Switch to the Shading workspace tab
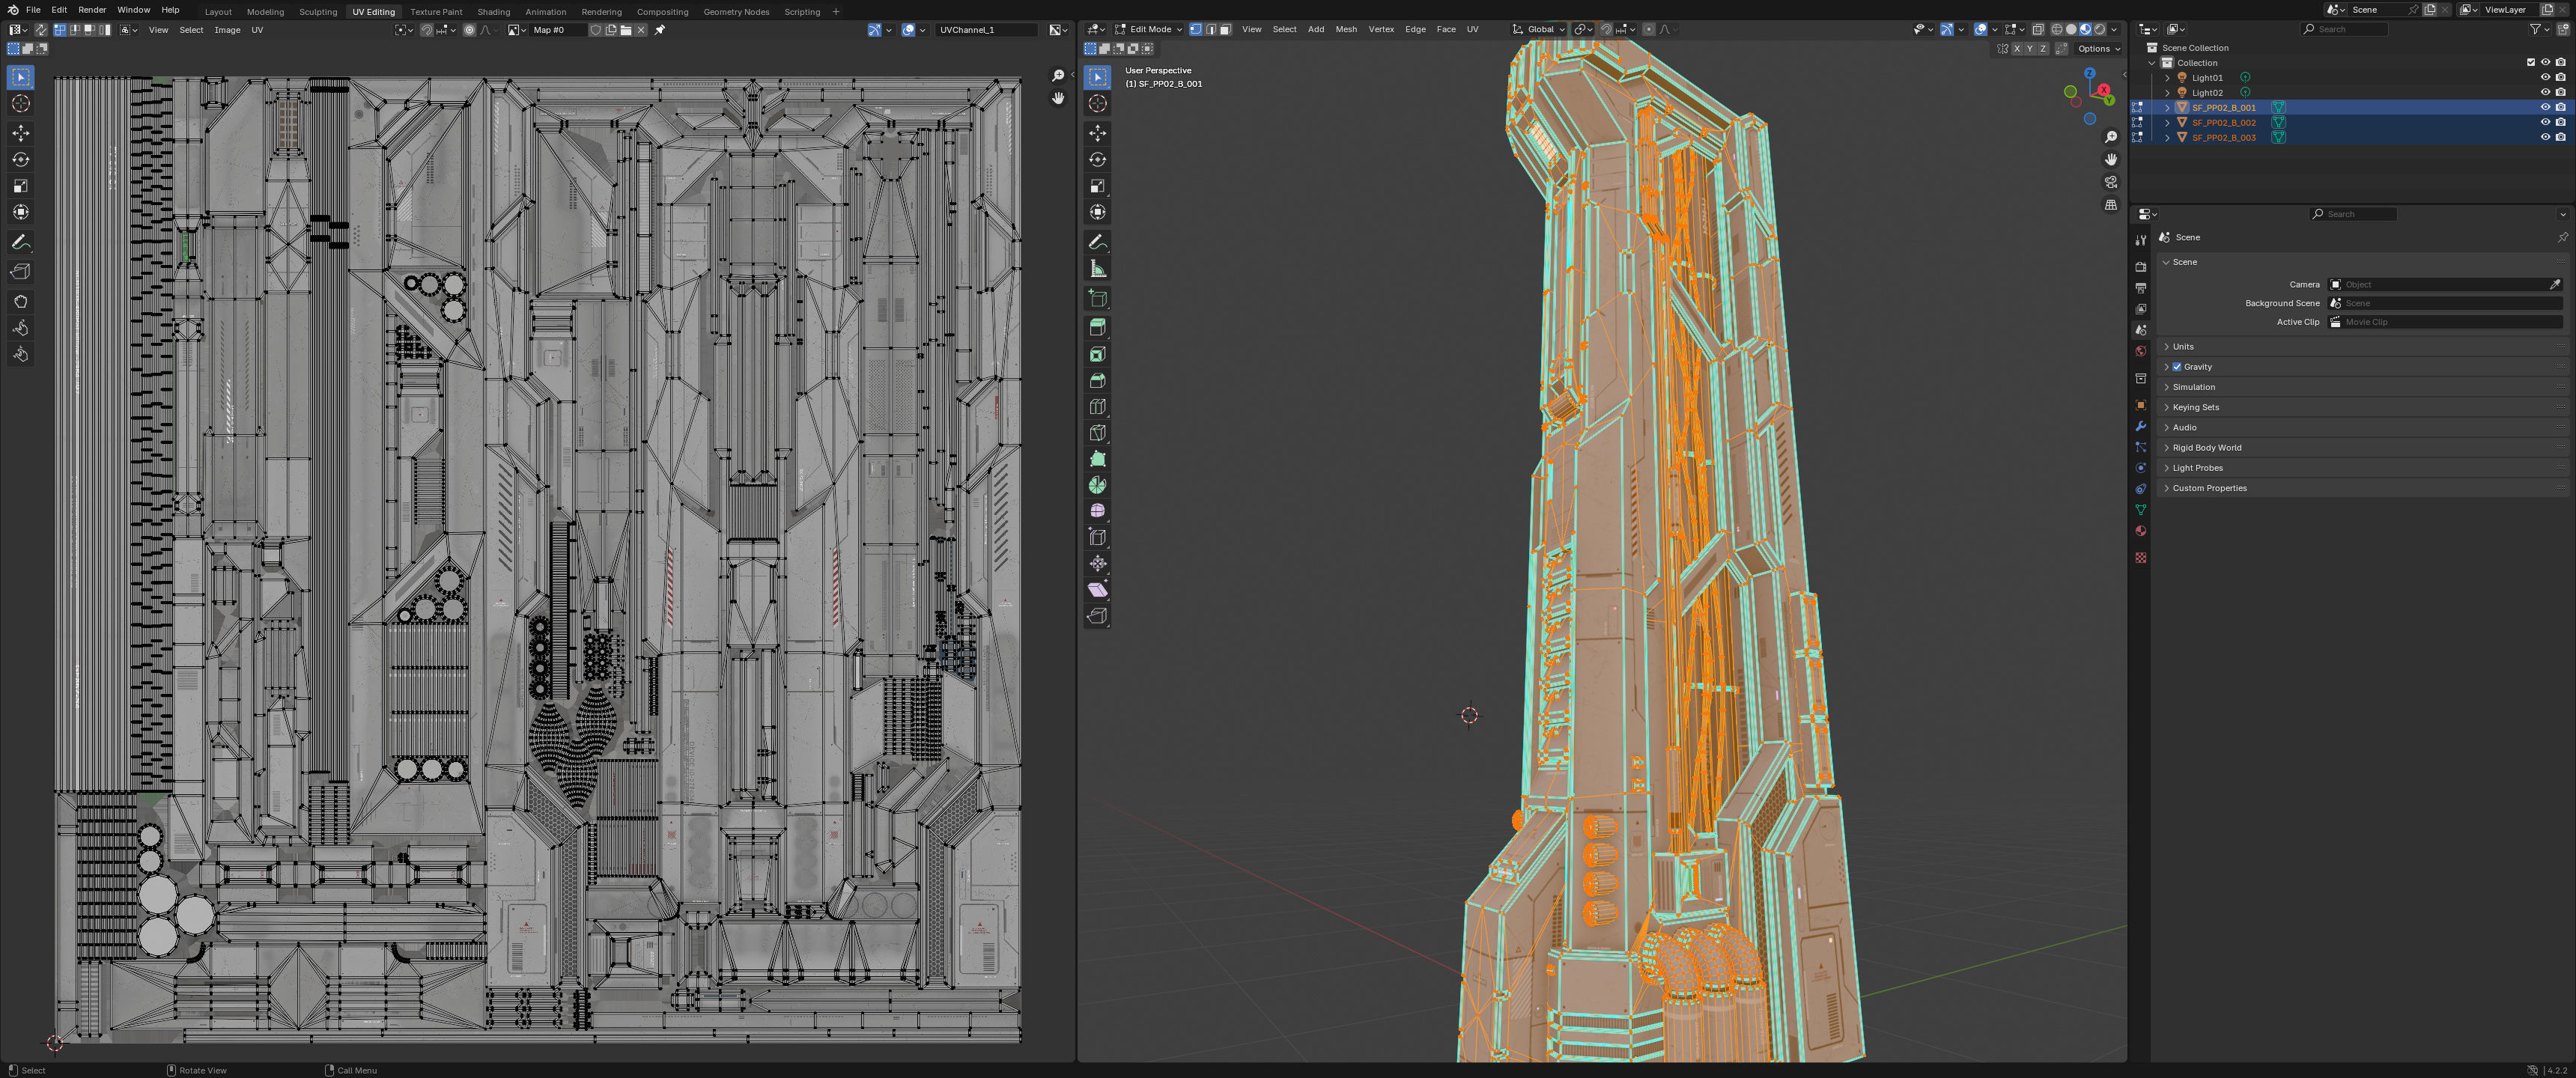2576x1078 pixels. click(x=493, y=12)
